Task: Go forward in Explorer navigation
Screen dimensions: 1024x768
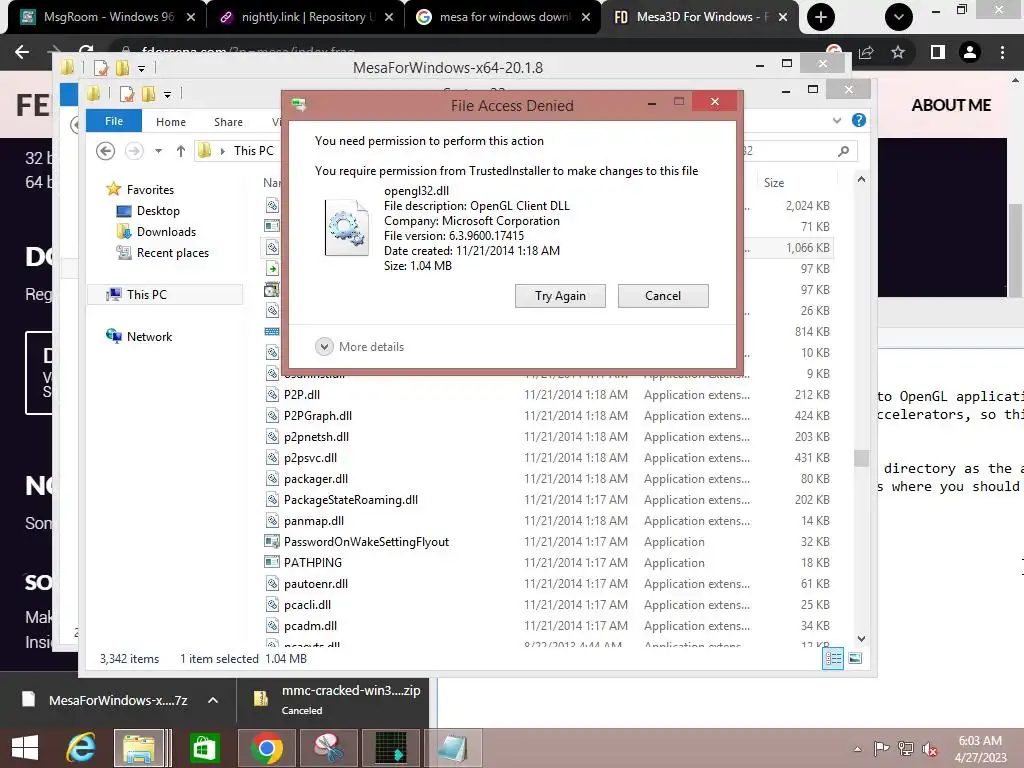Action: (134, 151)
